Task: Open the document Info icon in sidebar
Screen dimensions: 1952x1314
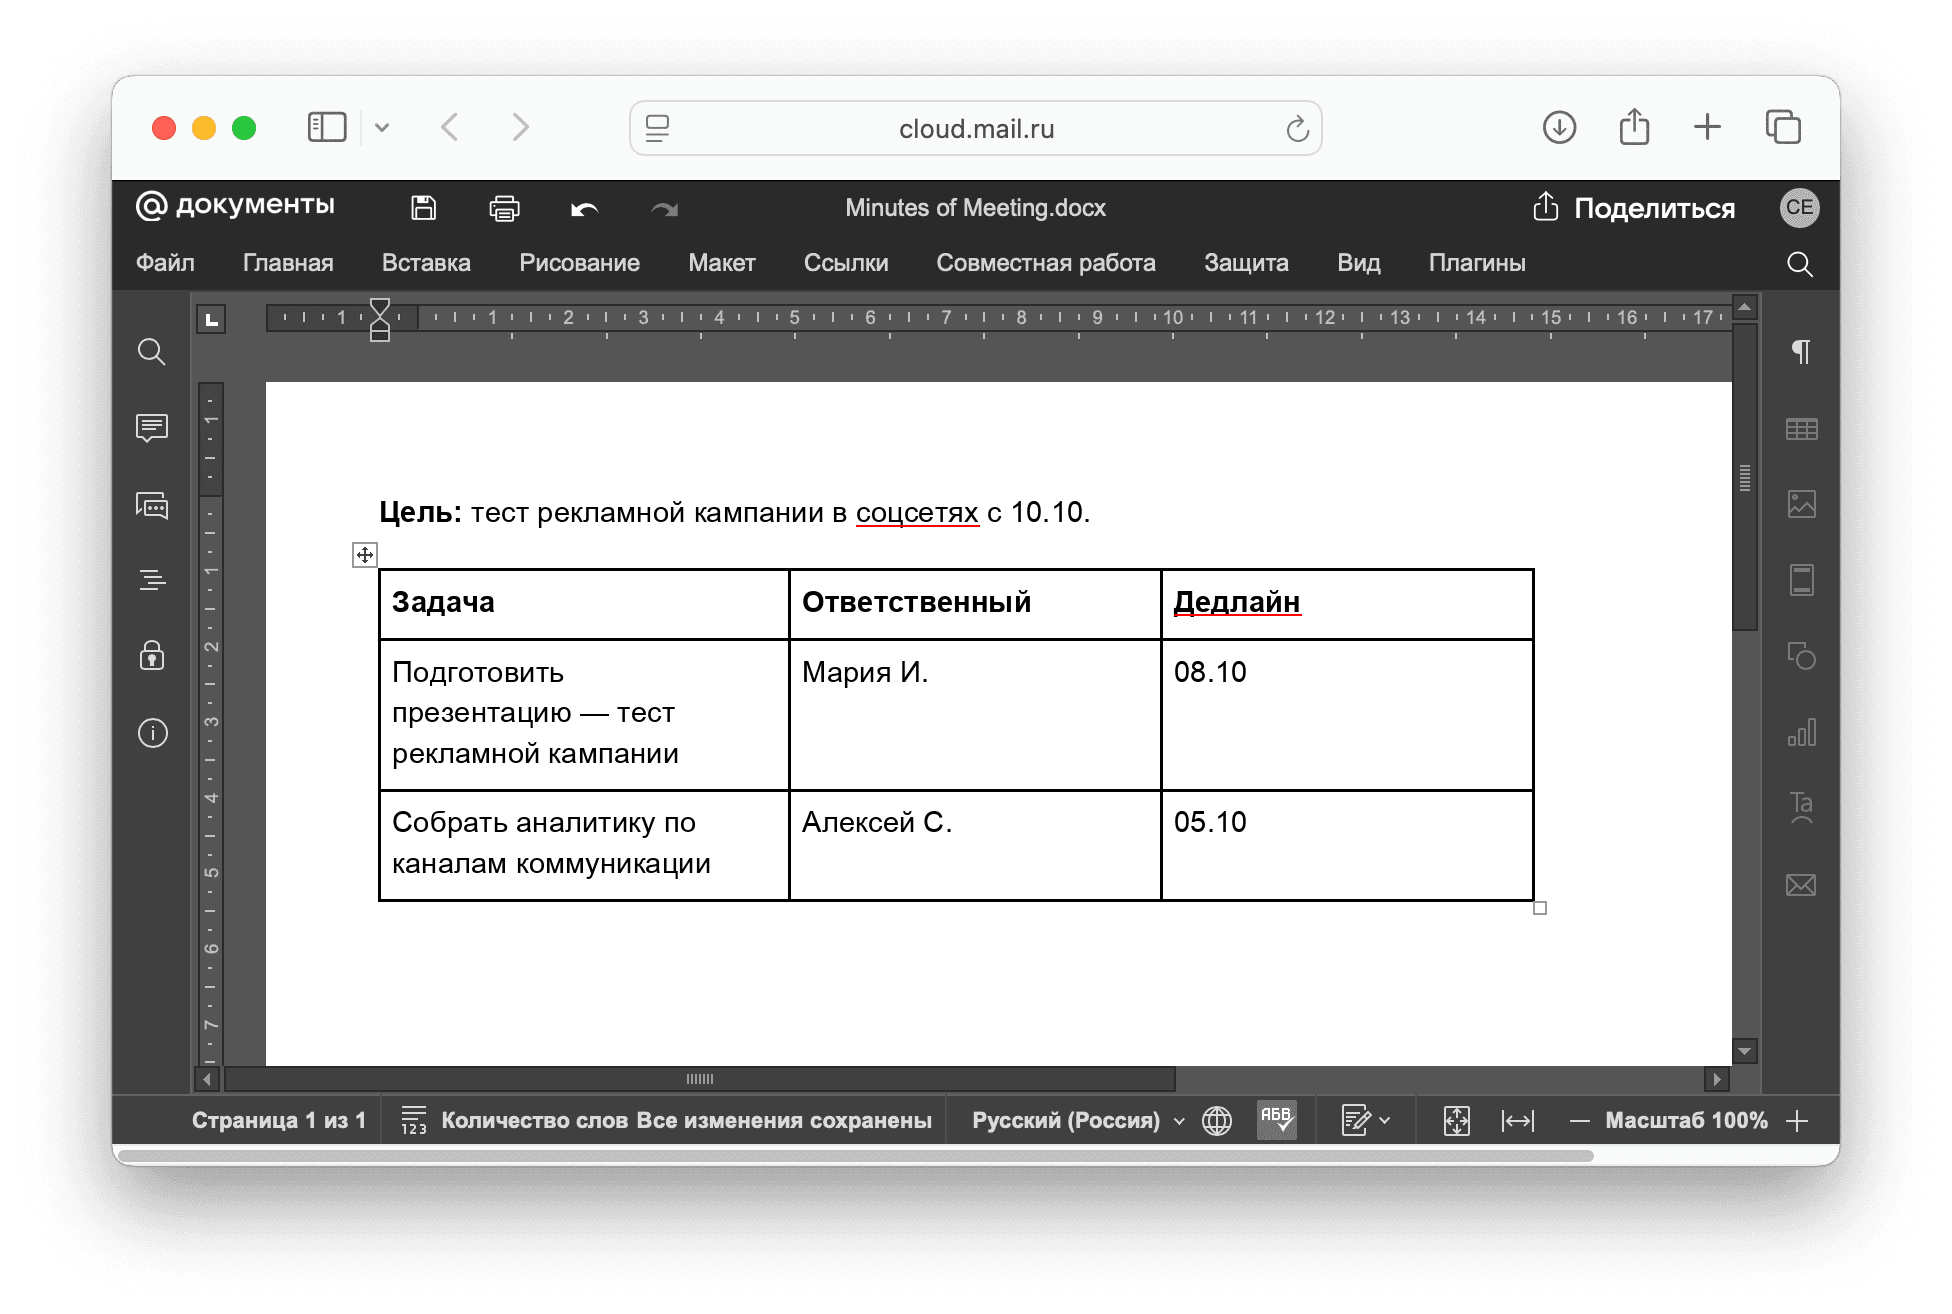Action: coord(152,733)
